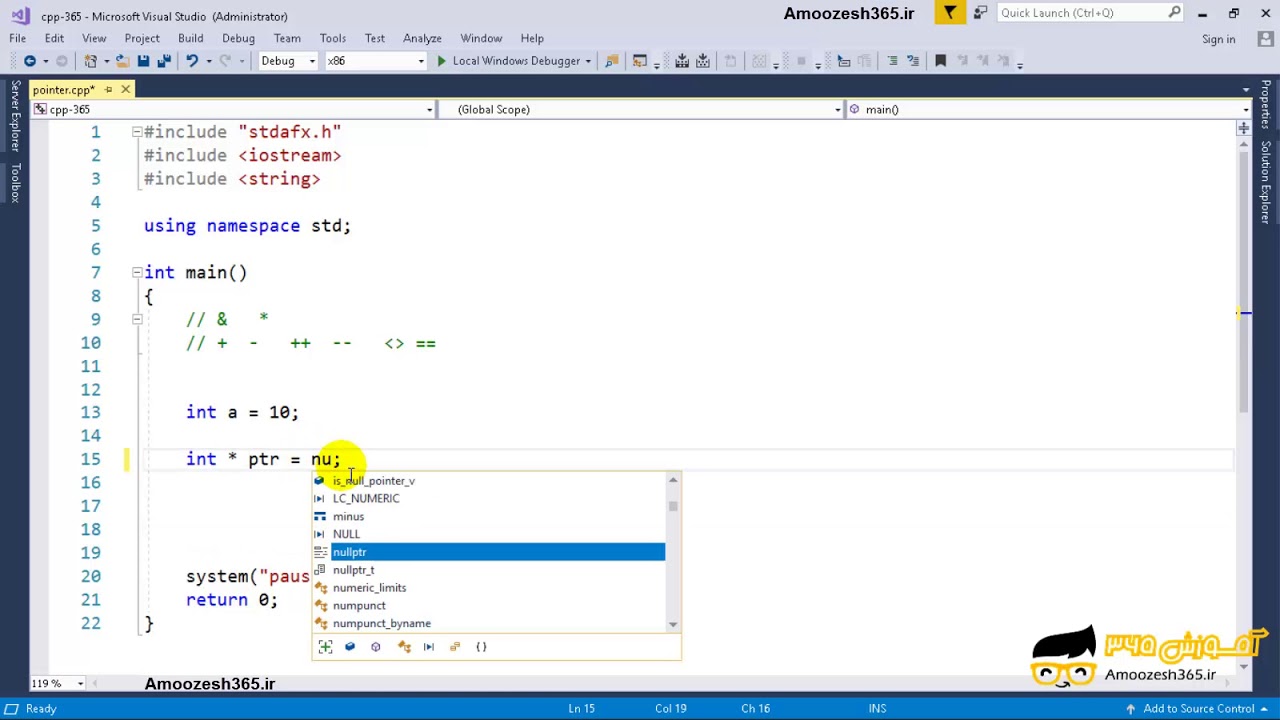The height and width of the screenshot is (720, 1280).
Task: Open the notifications flag icon in title bar
Action: tap(949, 13)
